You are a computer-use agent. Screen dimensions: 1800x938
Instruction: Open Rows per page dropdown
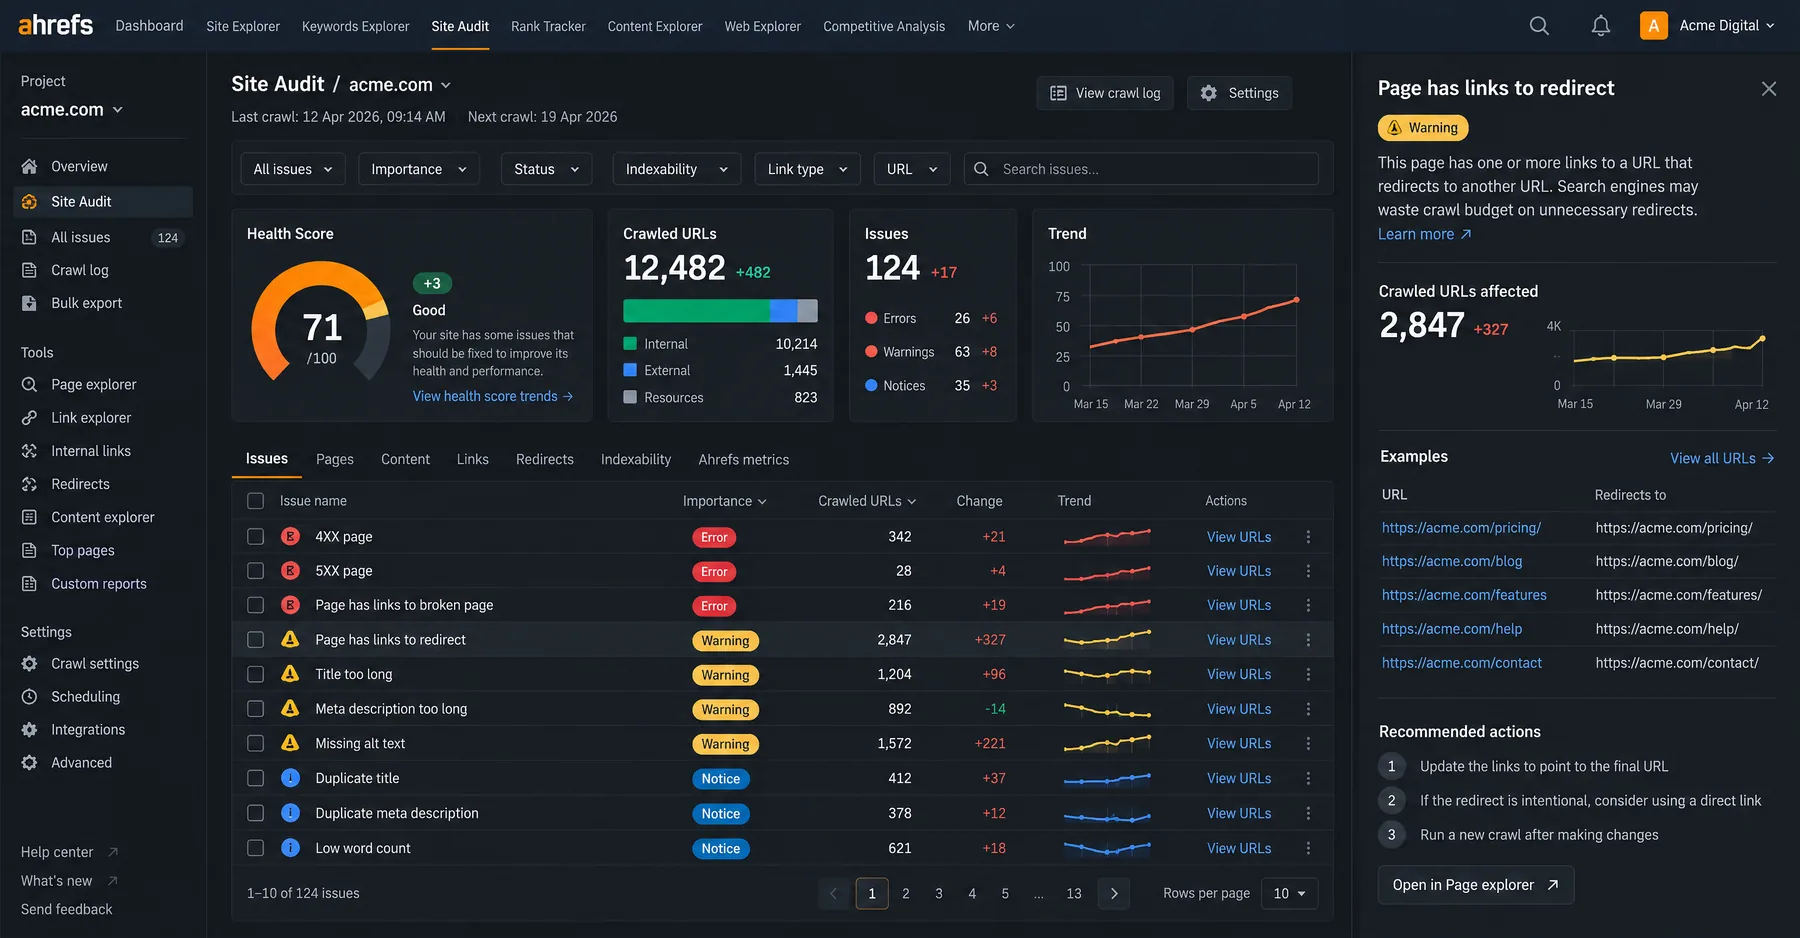1290,893
